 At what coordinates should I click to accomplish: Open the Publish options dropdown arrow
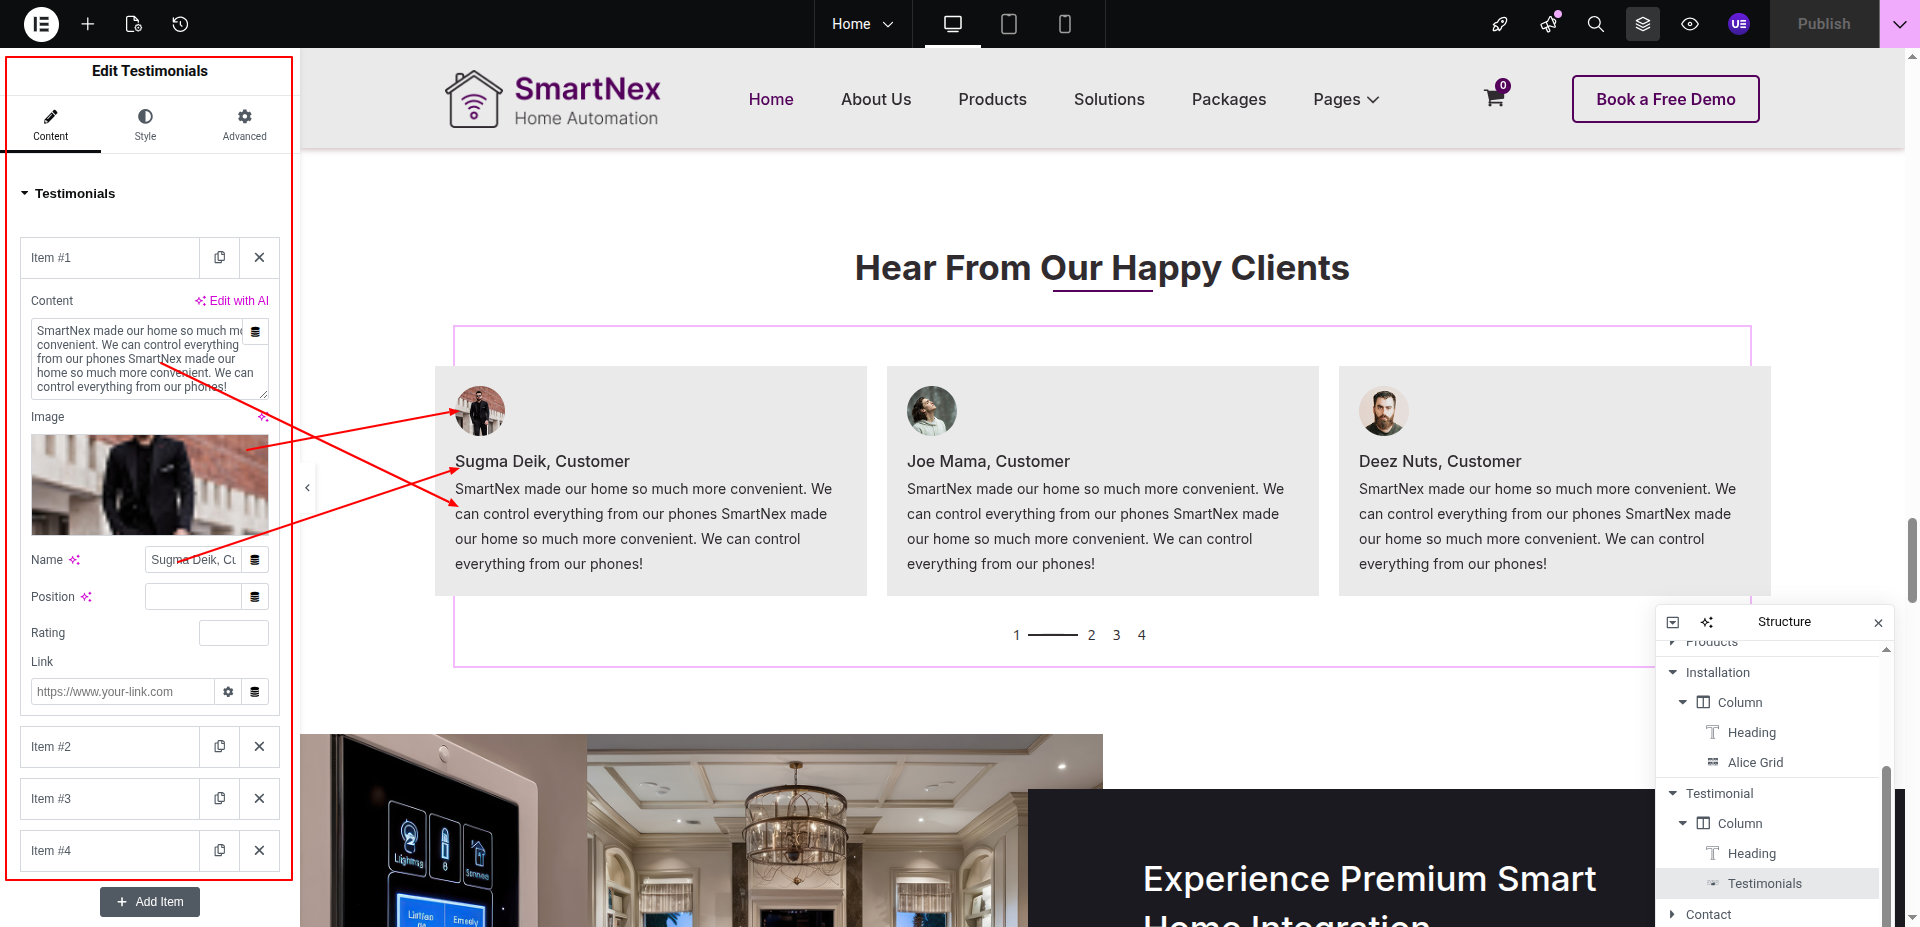point(1899,24)
